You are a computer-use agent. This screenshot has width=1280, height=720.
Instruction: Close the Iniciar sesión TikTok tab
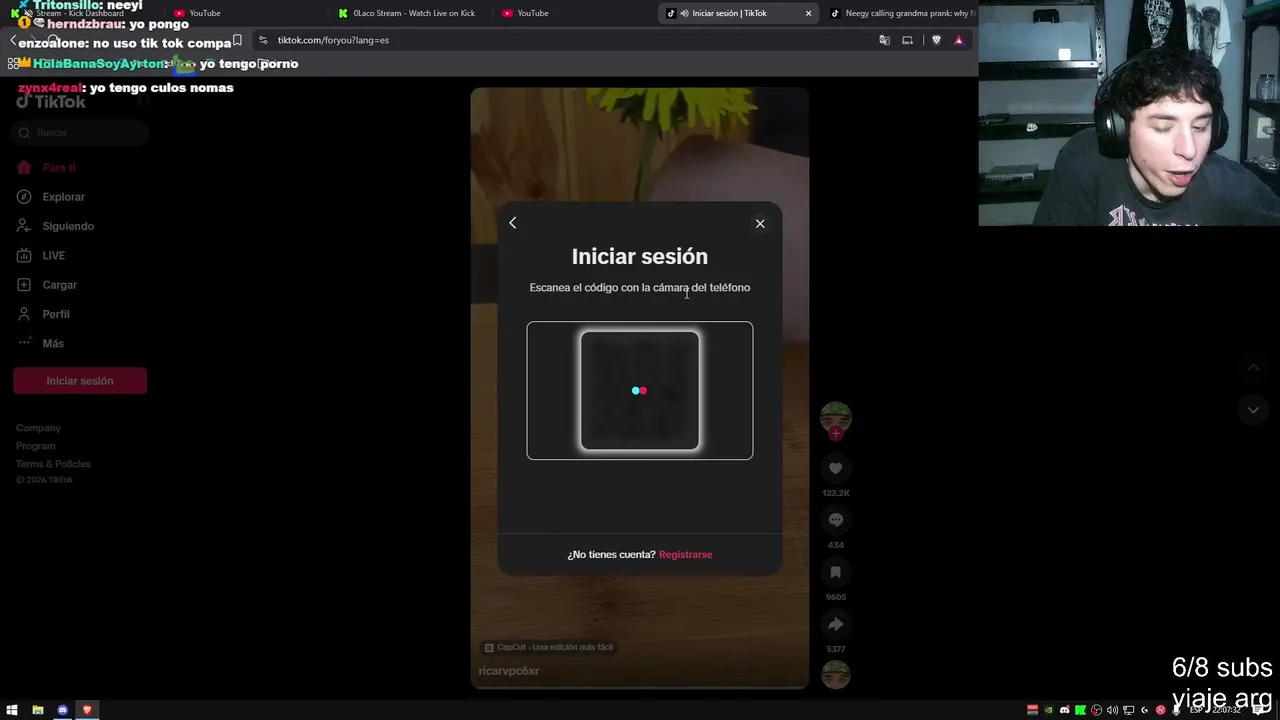(x=808, y=13)
